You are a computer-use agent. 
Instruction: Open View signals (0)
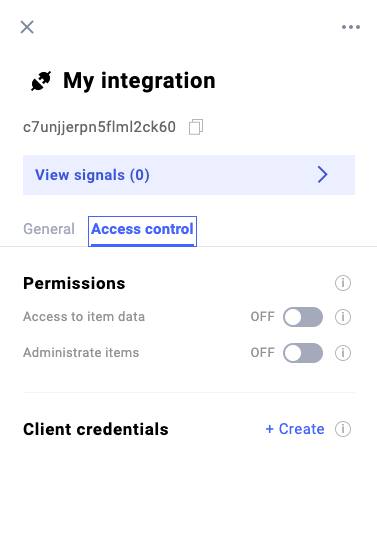[189, 175]
